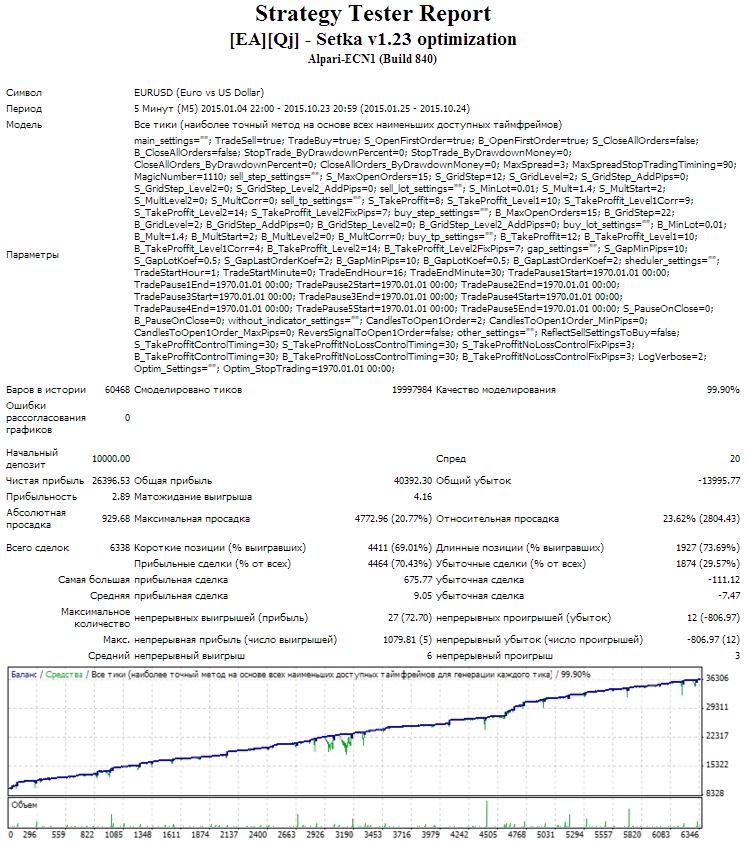Select the average profit trade '9.05' value
The height and width of the screenshot is (843, 748).
point(423,596)
